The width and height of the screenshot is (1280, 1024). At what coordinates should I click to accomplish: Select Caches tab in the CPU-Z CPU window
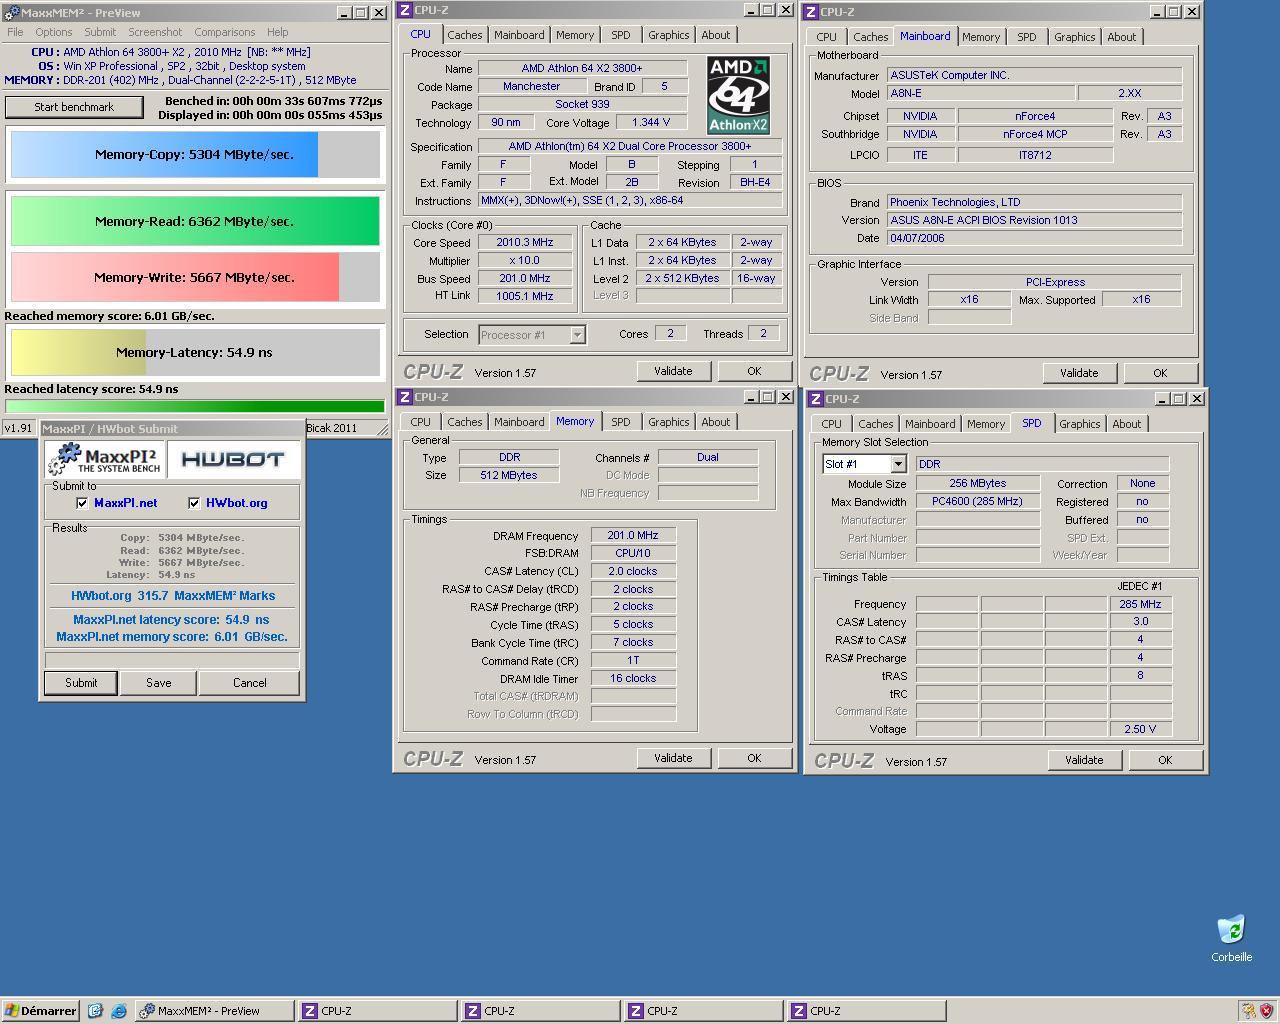pyautogui.click(x=464, y=35)
